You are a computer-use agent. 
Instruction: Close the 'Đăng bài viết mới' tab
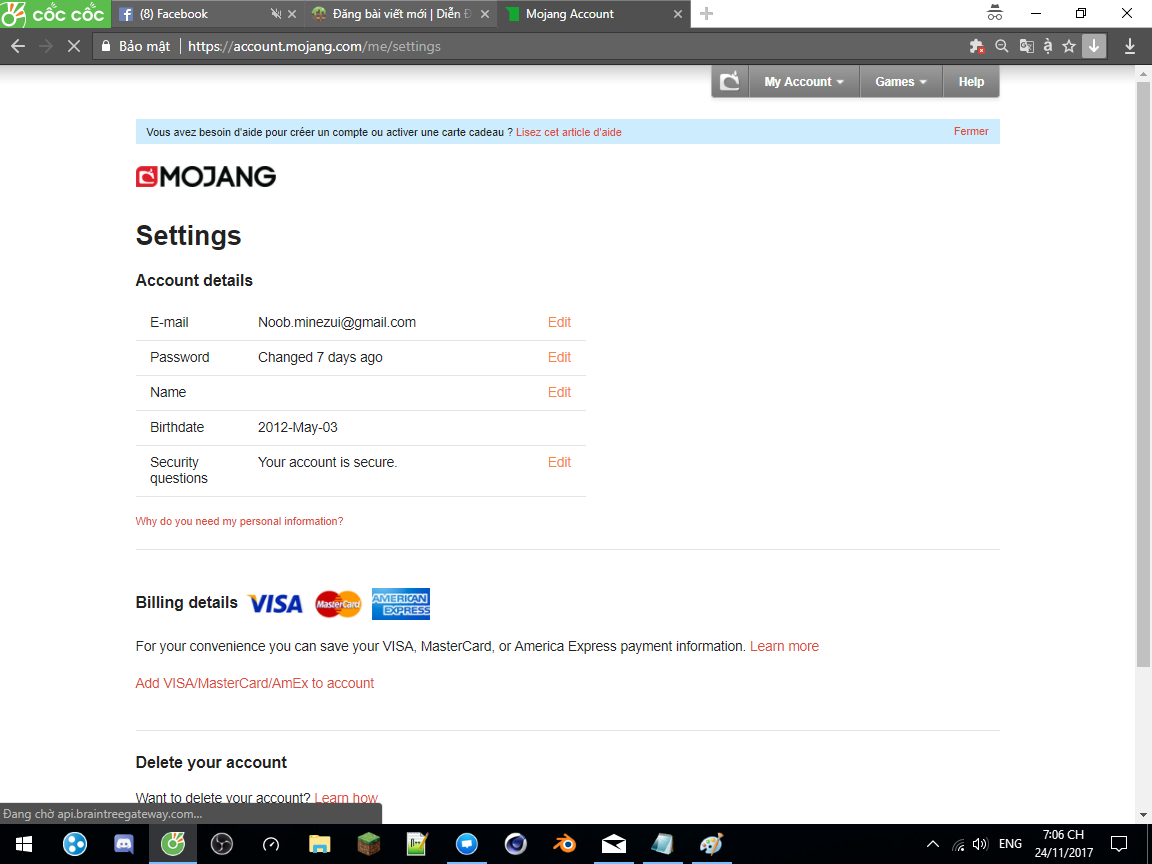[485, 14]
